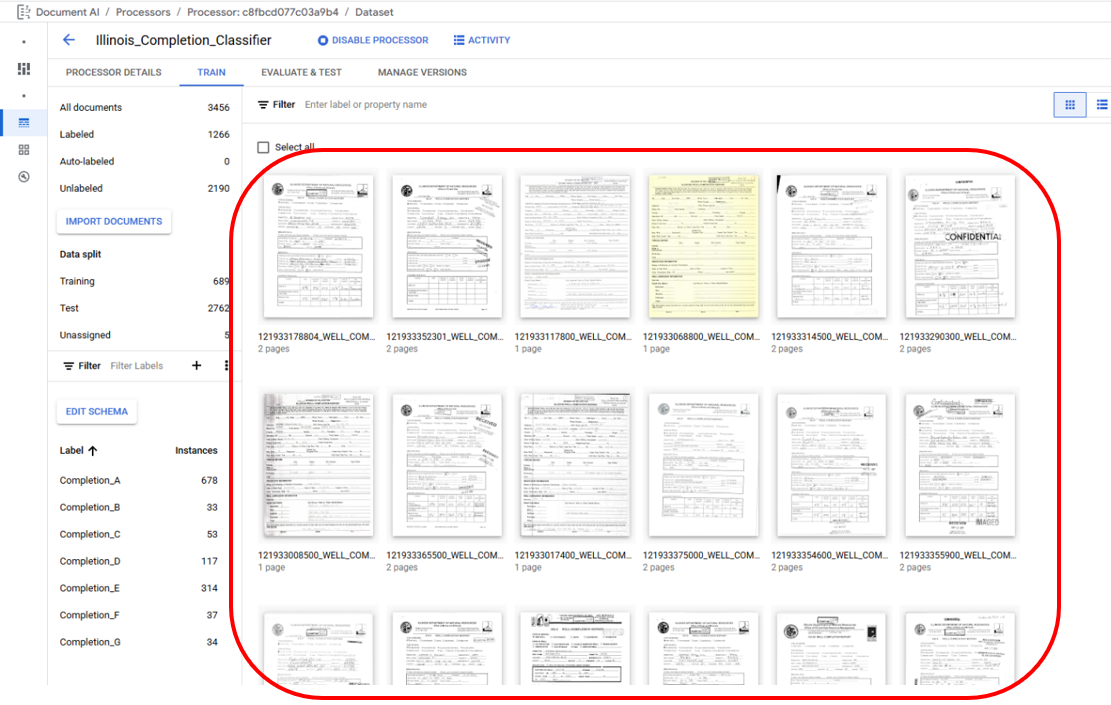Open the Processor Details tab

pos(113,73)
